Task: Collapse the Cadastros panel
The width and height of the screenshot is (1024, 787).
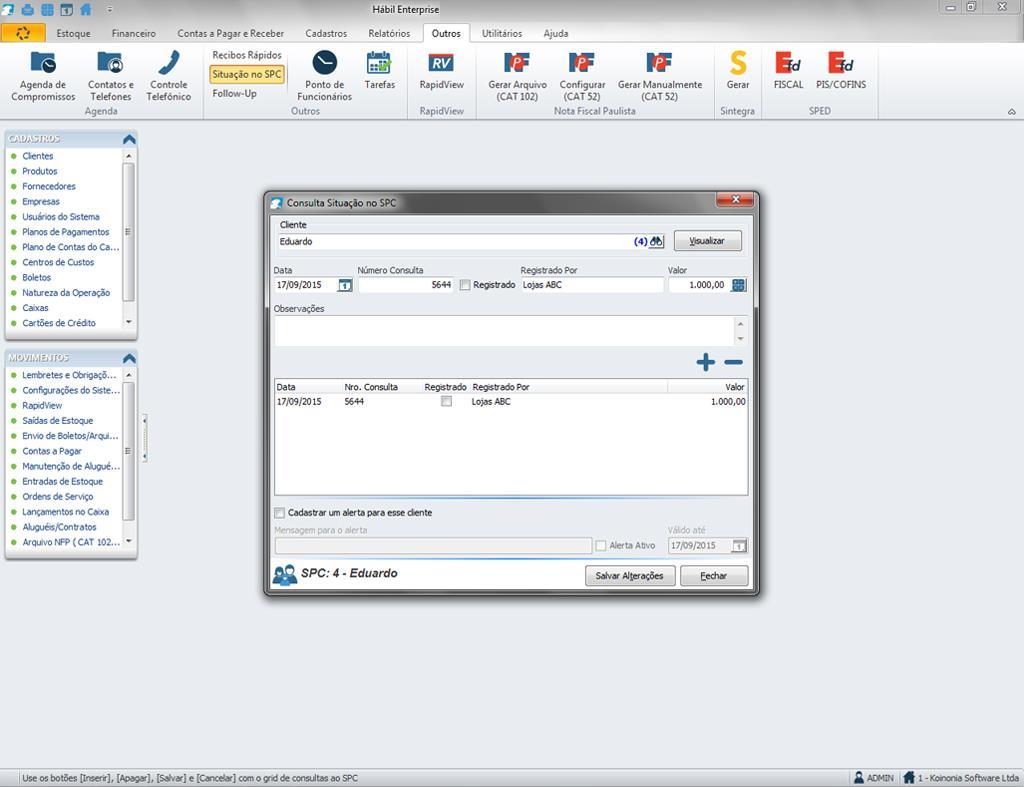Action: click(x=129, y=139)
